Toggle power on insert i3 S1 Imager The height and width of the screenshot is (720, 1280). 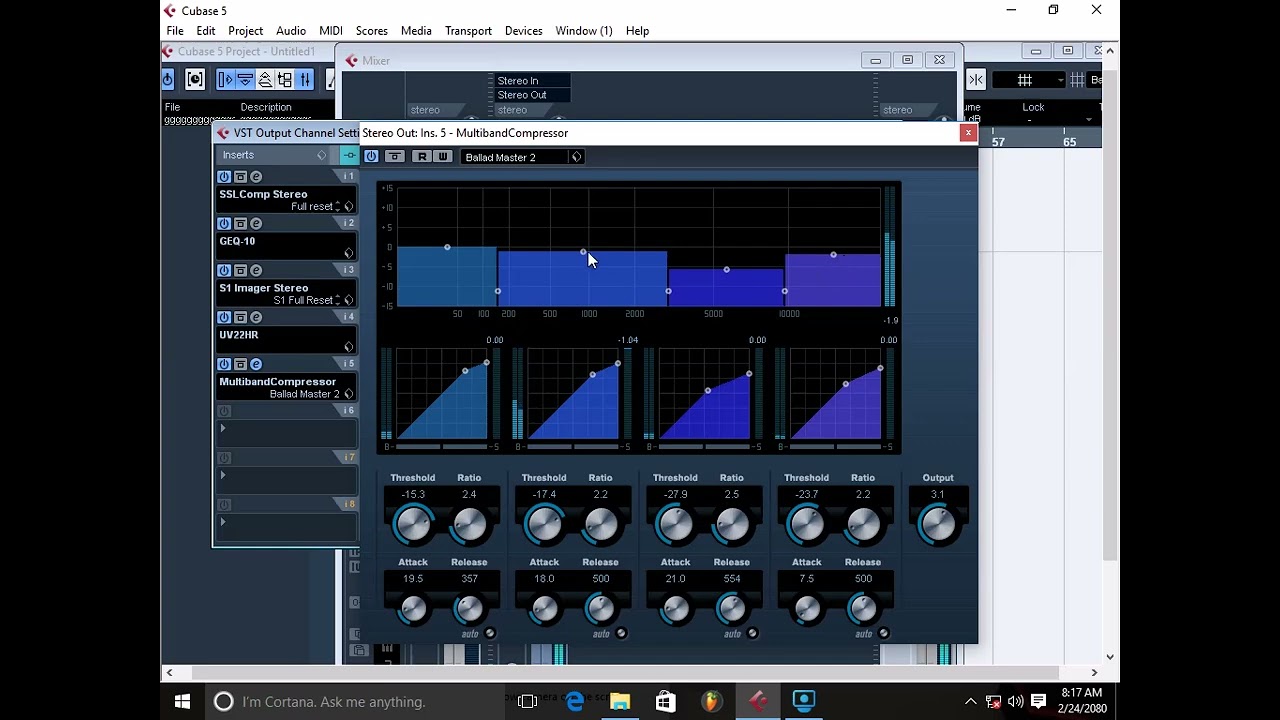224,271
